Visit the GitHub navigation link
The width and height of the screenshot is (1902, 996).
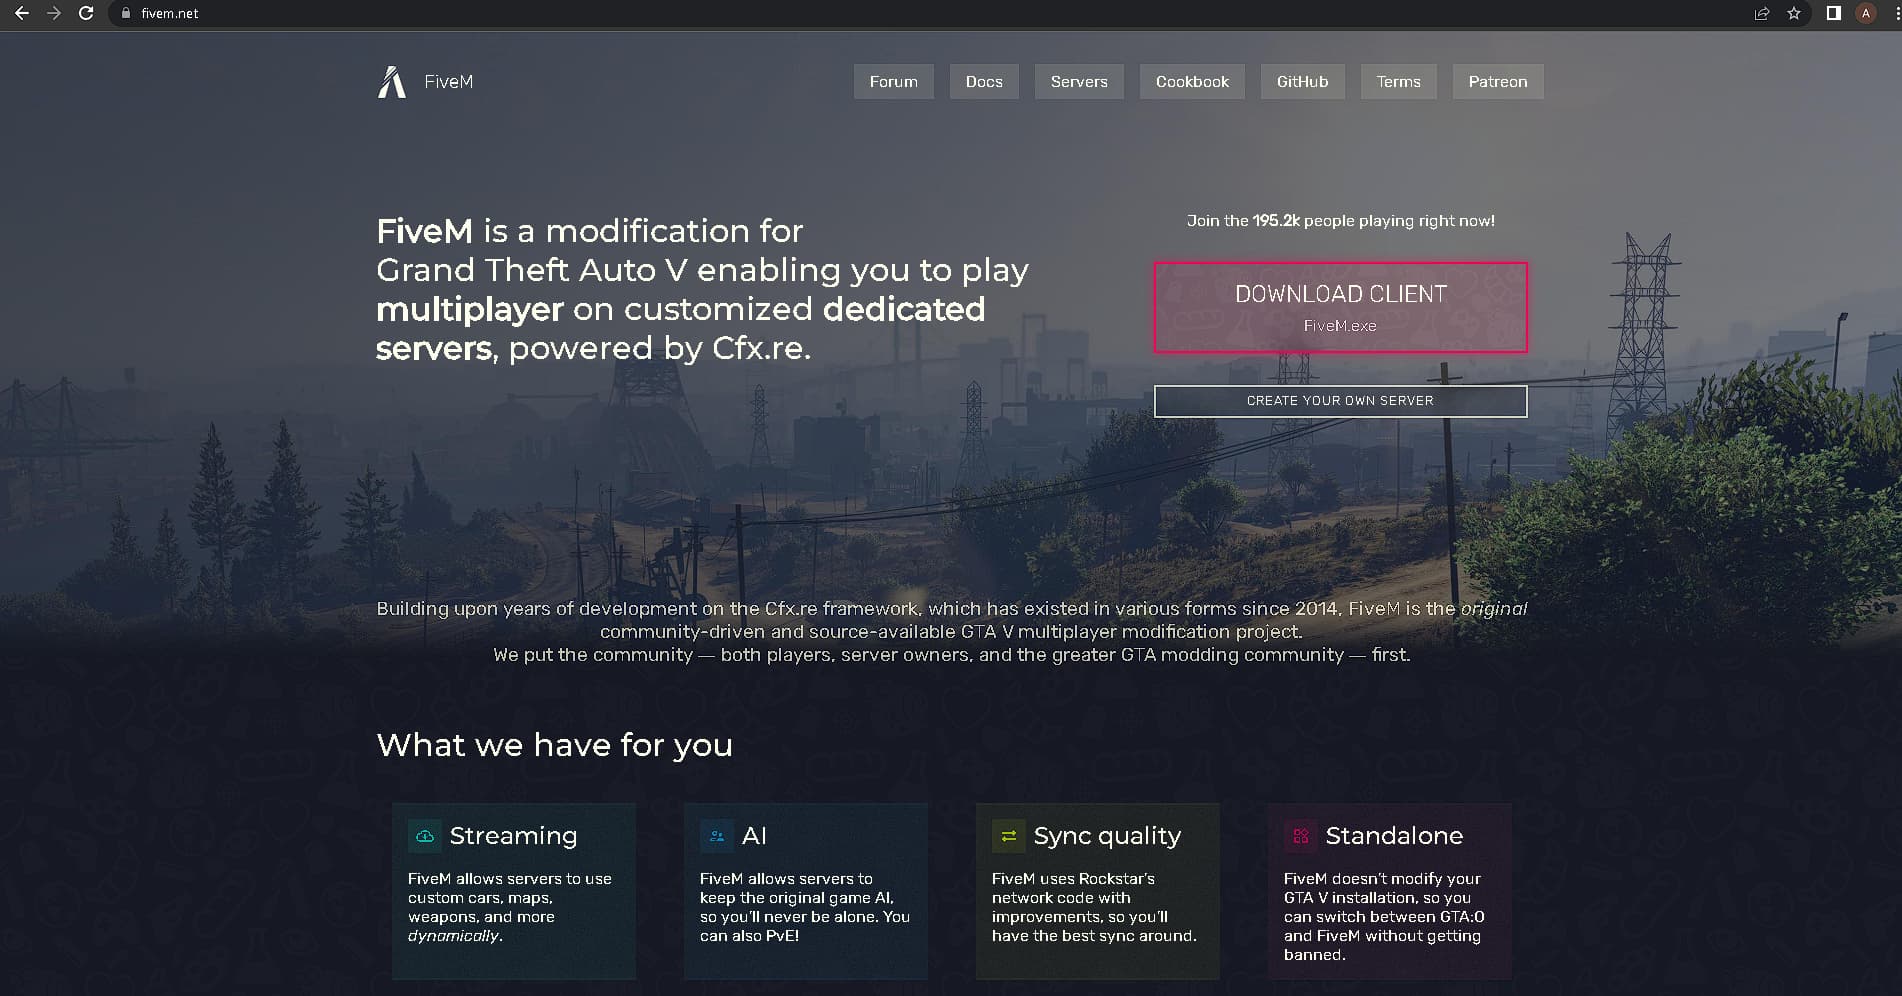click(x=1301, y=82)
